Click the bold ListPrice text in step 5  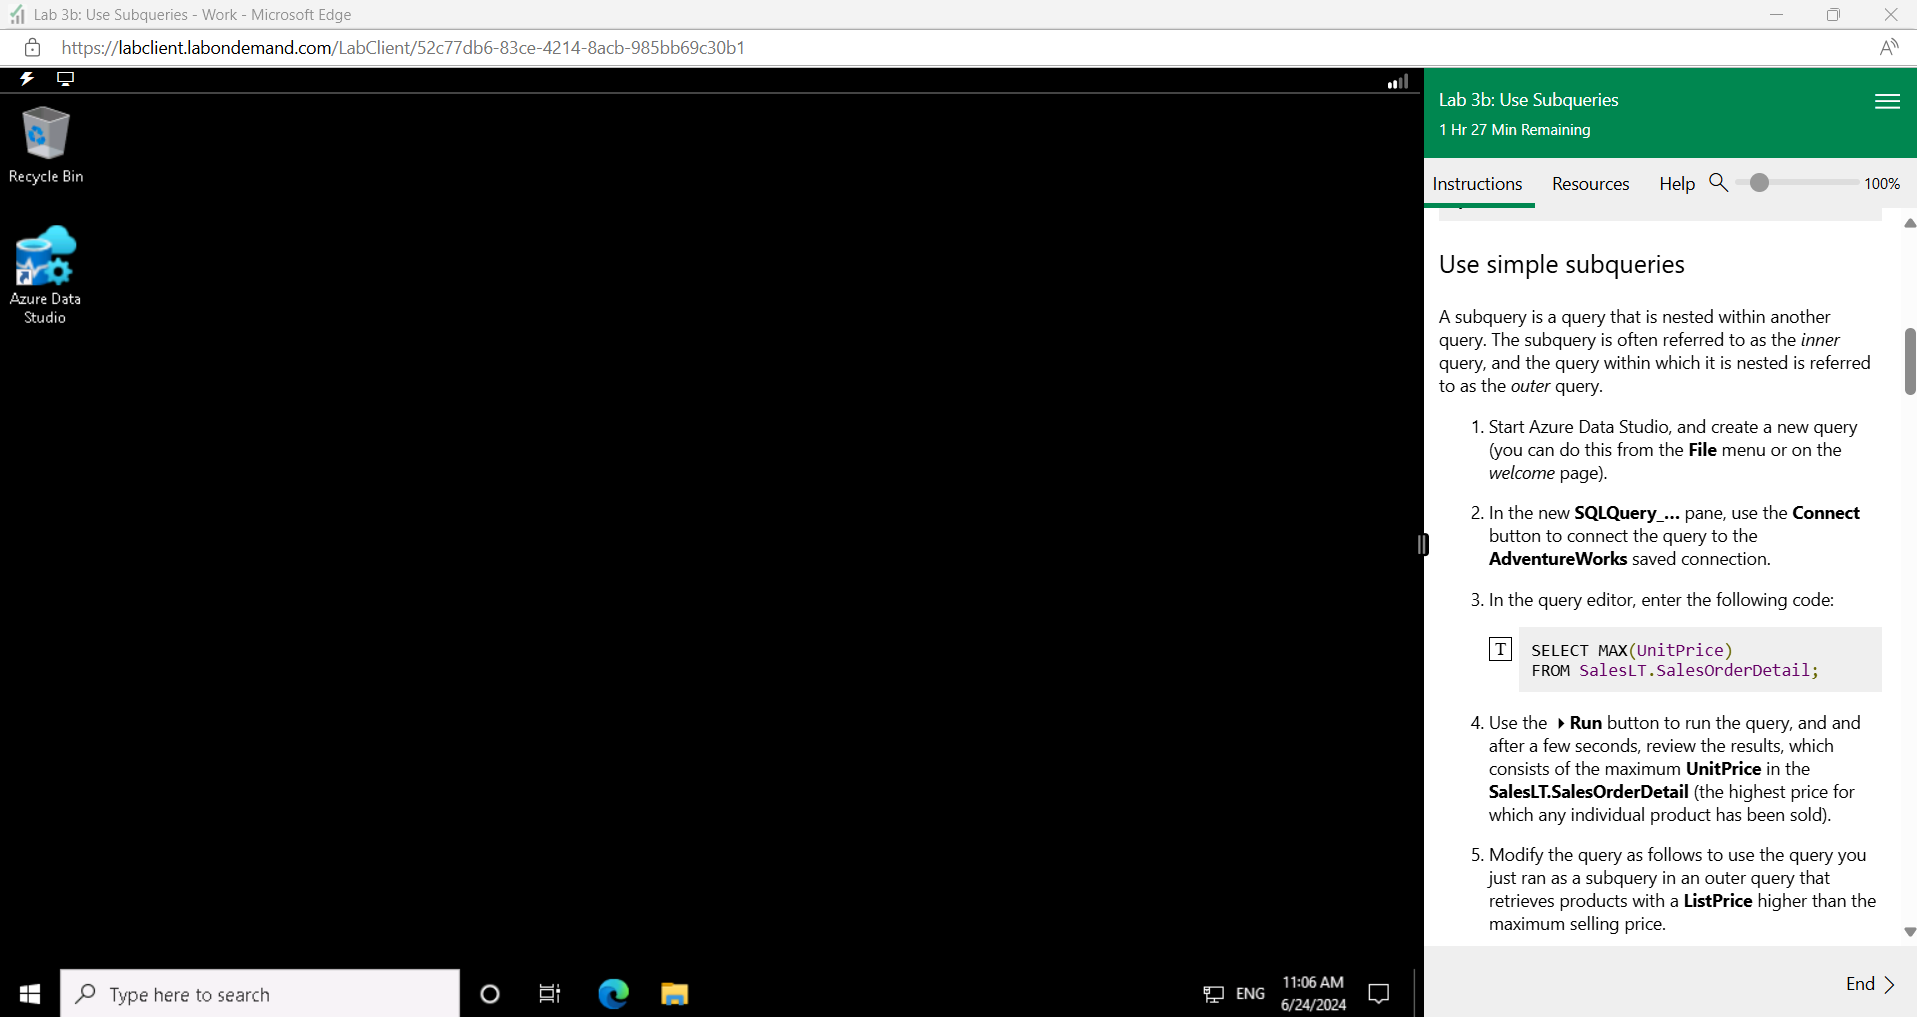pyautogui.click(x=1718, y=901)
